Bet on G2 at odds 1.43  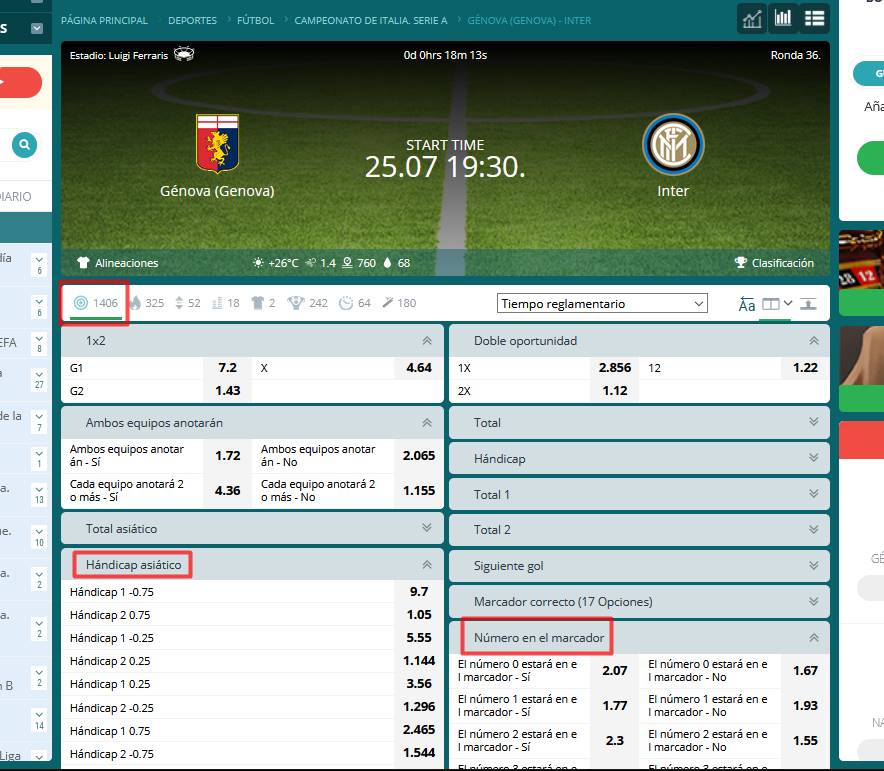pos(227,391)
